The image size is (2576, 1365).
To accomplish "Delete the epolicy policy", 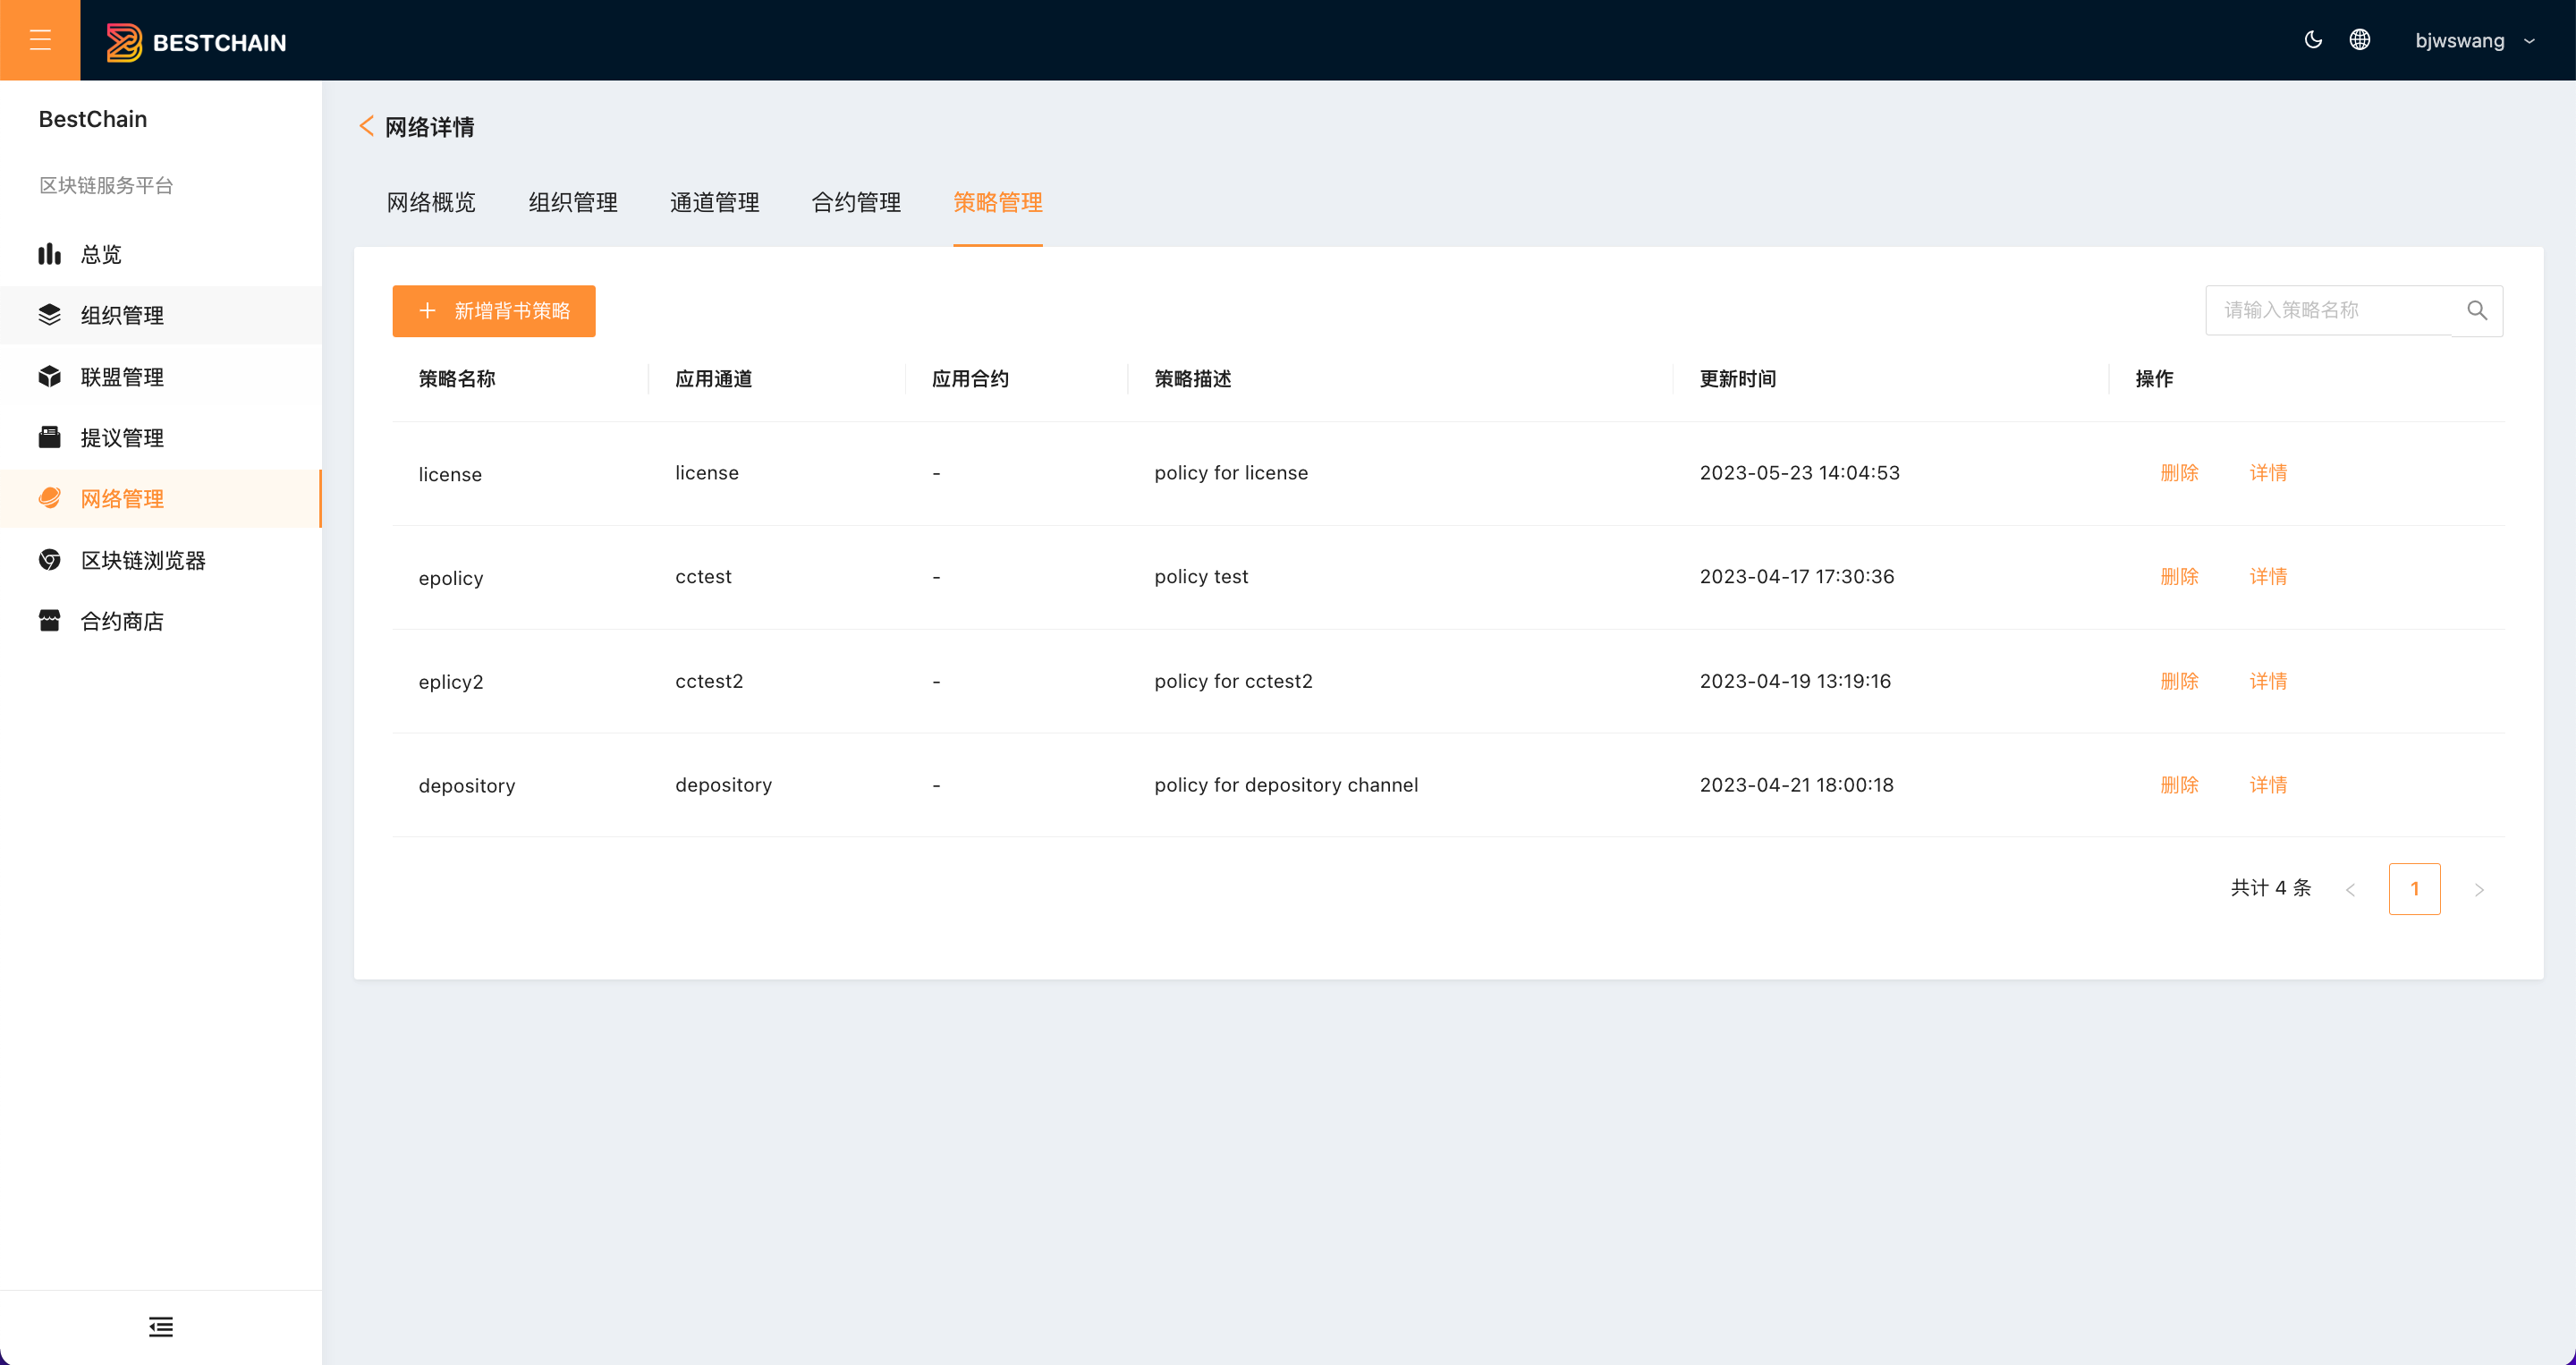I will point(2179,577).
